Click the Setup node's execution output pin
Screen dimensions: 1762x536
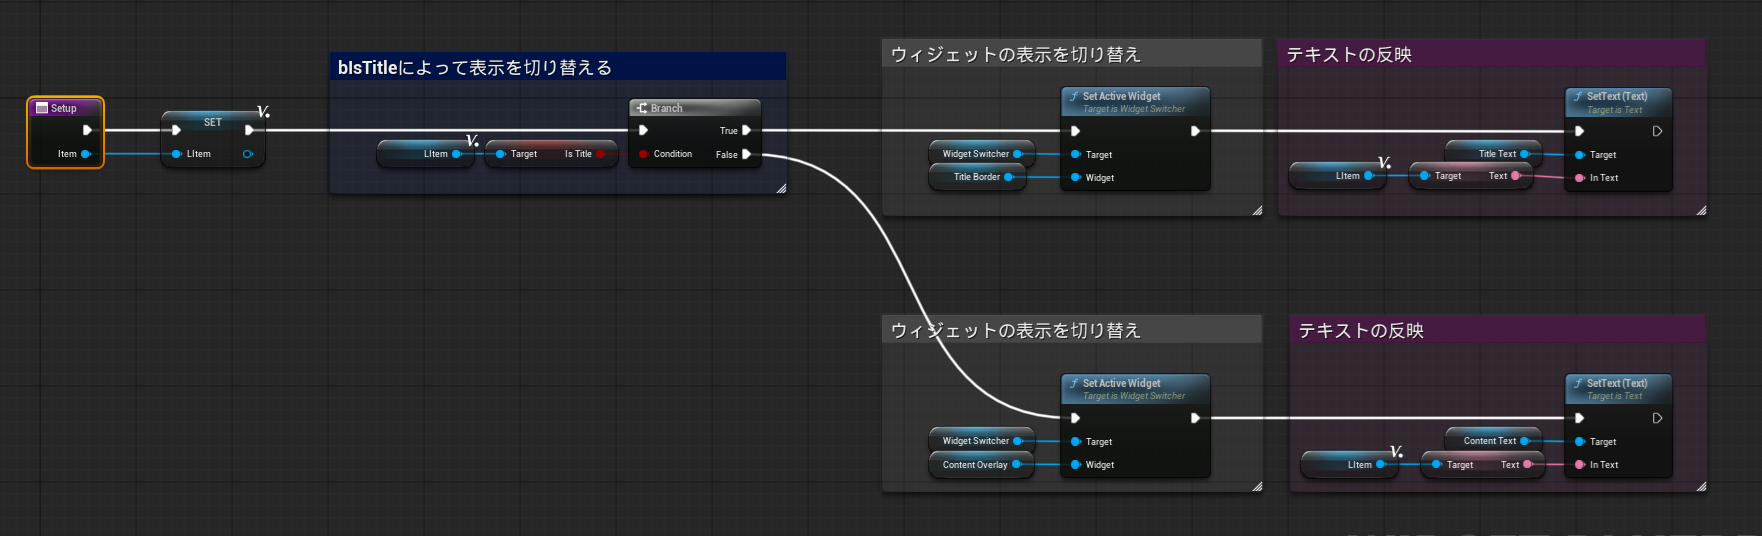click(x=87, y=130)
